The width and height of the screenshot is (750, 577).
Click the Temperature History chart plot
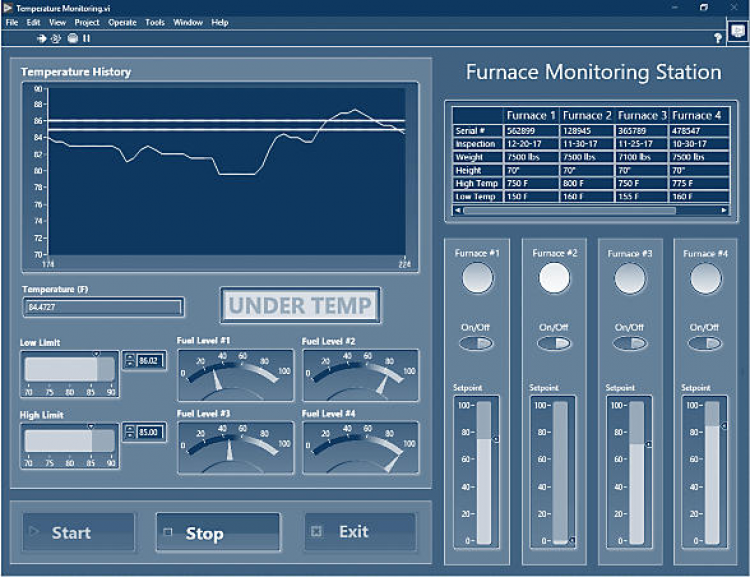(226, 171)
